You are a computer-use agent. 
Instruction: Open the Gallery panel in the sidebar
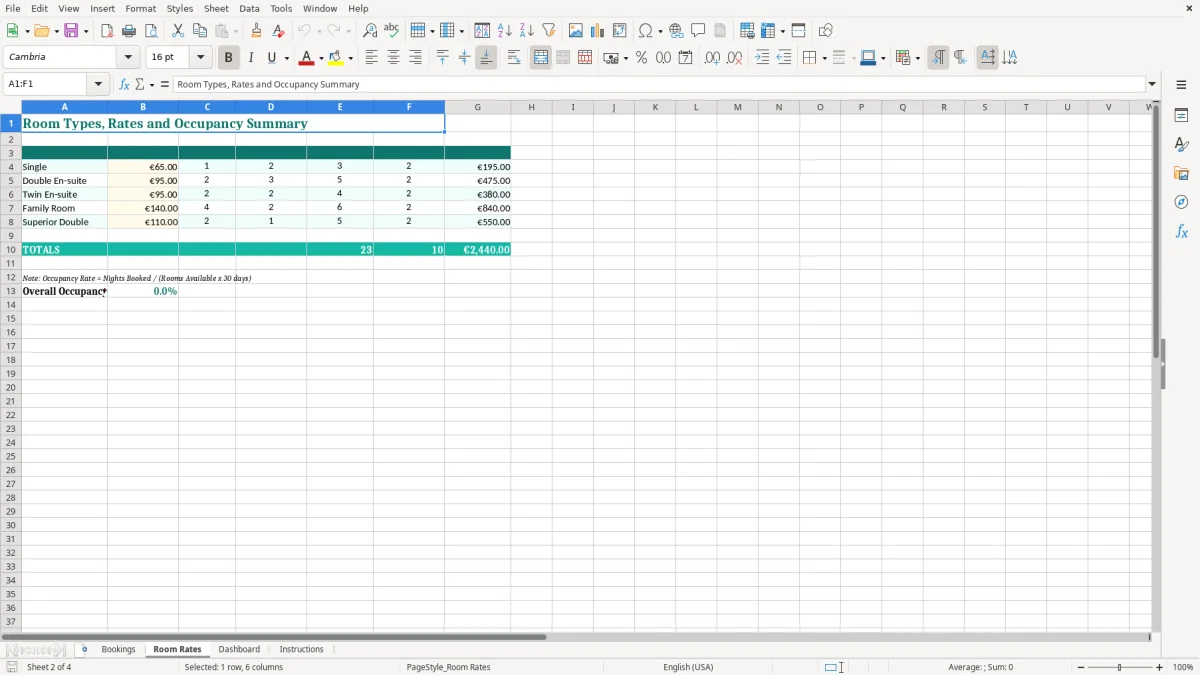pos(1181,173)
